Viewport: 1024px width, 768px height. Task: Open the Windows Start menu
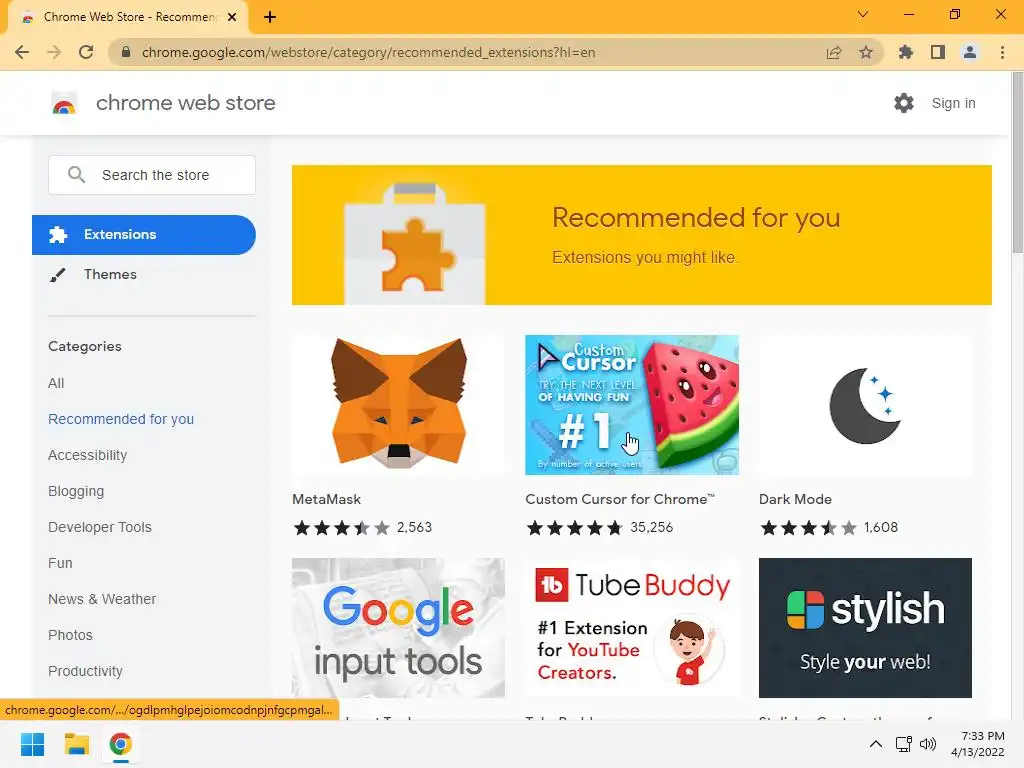[32, 744]
